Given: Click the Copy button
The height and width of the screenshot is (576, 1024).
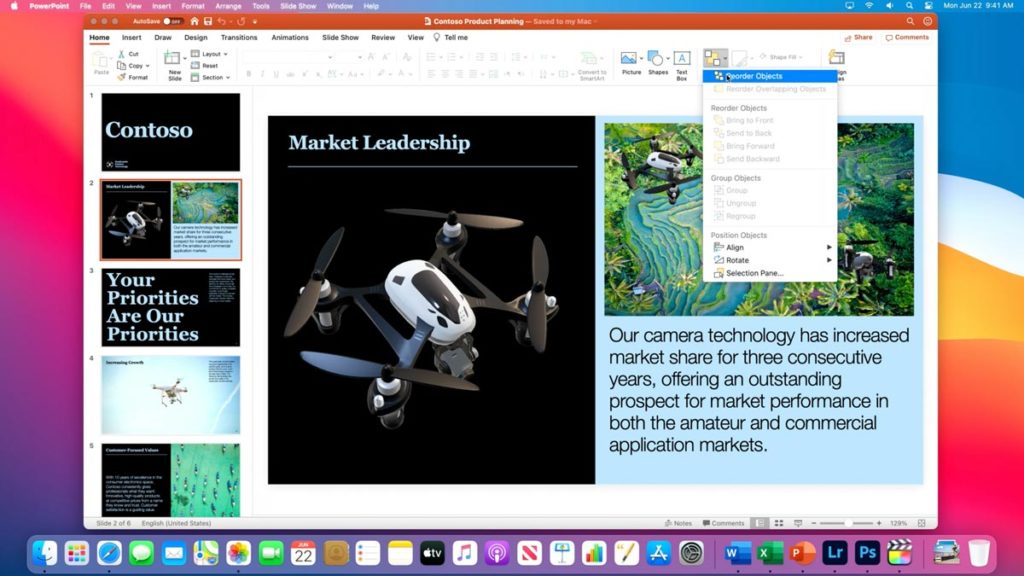Looking at the screenshot, I should [x=130, y=65].
